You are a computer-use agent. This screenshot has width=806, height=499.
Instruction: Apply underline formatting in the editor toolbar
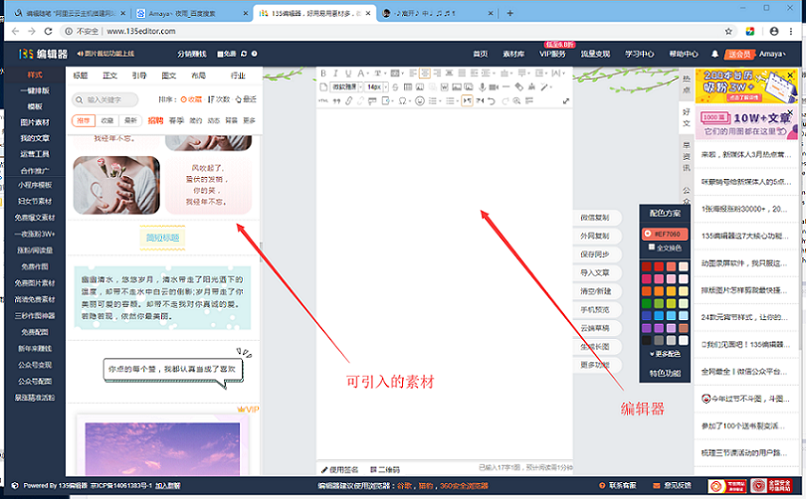click(348, 73)
